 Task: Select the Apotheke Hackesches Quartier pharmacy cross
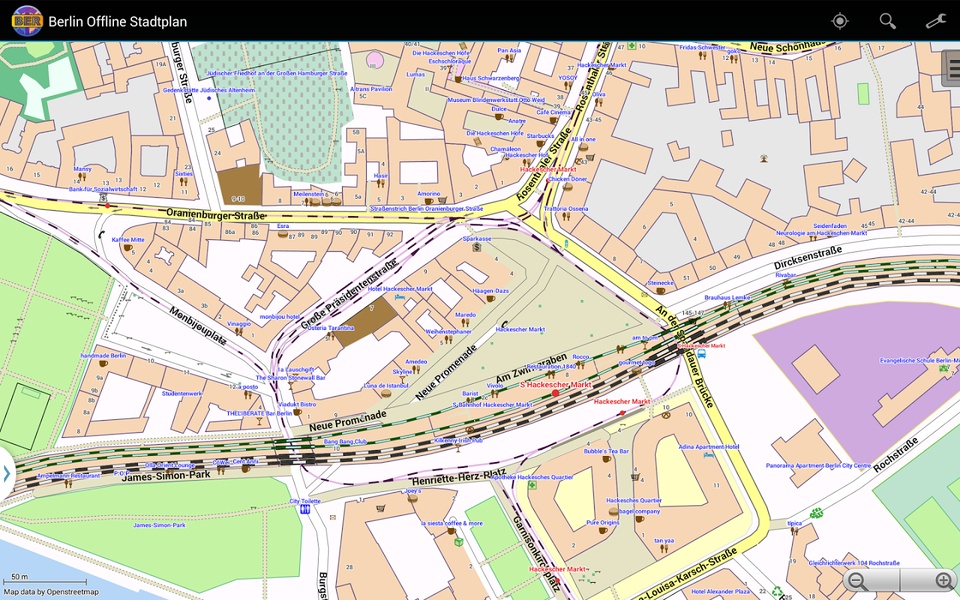coord(532,485)
